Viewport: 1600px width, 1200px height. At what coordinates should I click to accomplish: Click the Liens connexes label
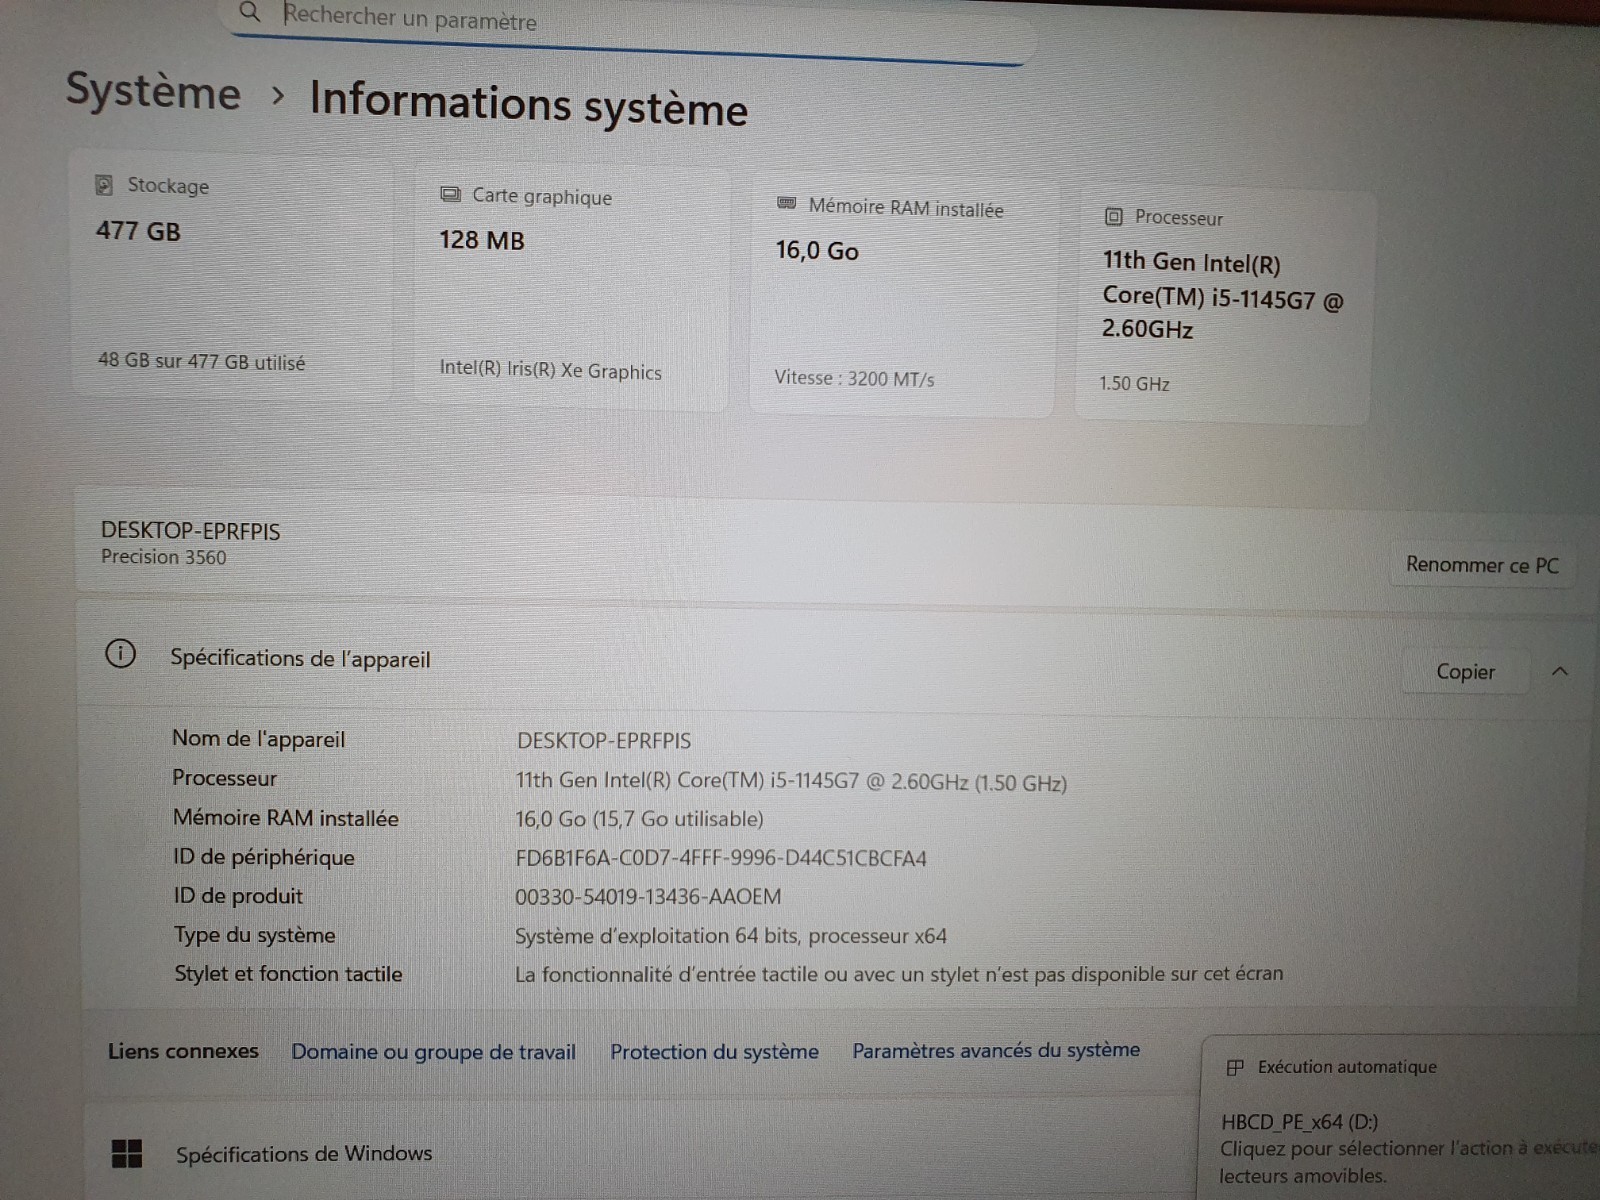point(183,1051)
